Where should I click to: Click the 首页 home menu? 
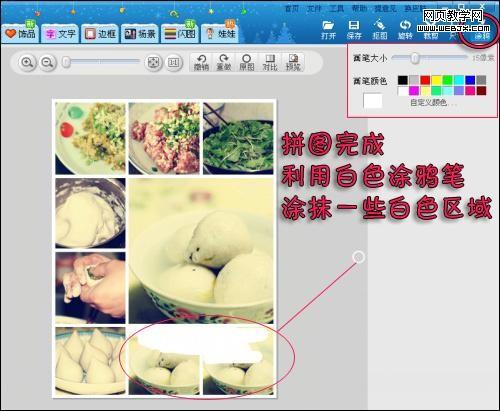pyautogui.click(x=292, y=8)
